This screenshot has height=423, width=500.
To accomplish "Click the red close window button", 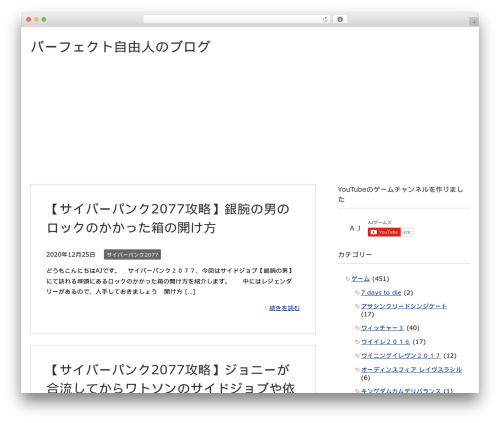I will (x=29, y=20).
